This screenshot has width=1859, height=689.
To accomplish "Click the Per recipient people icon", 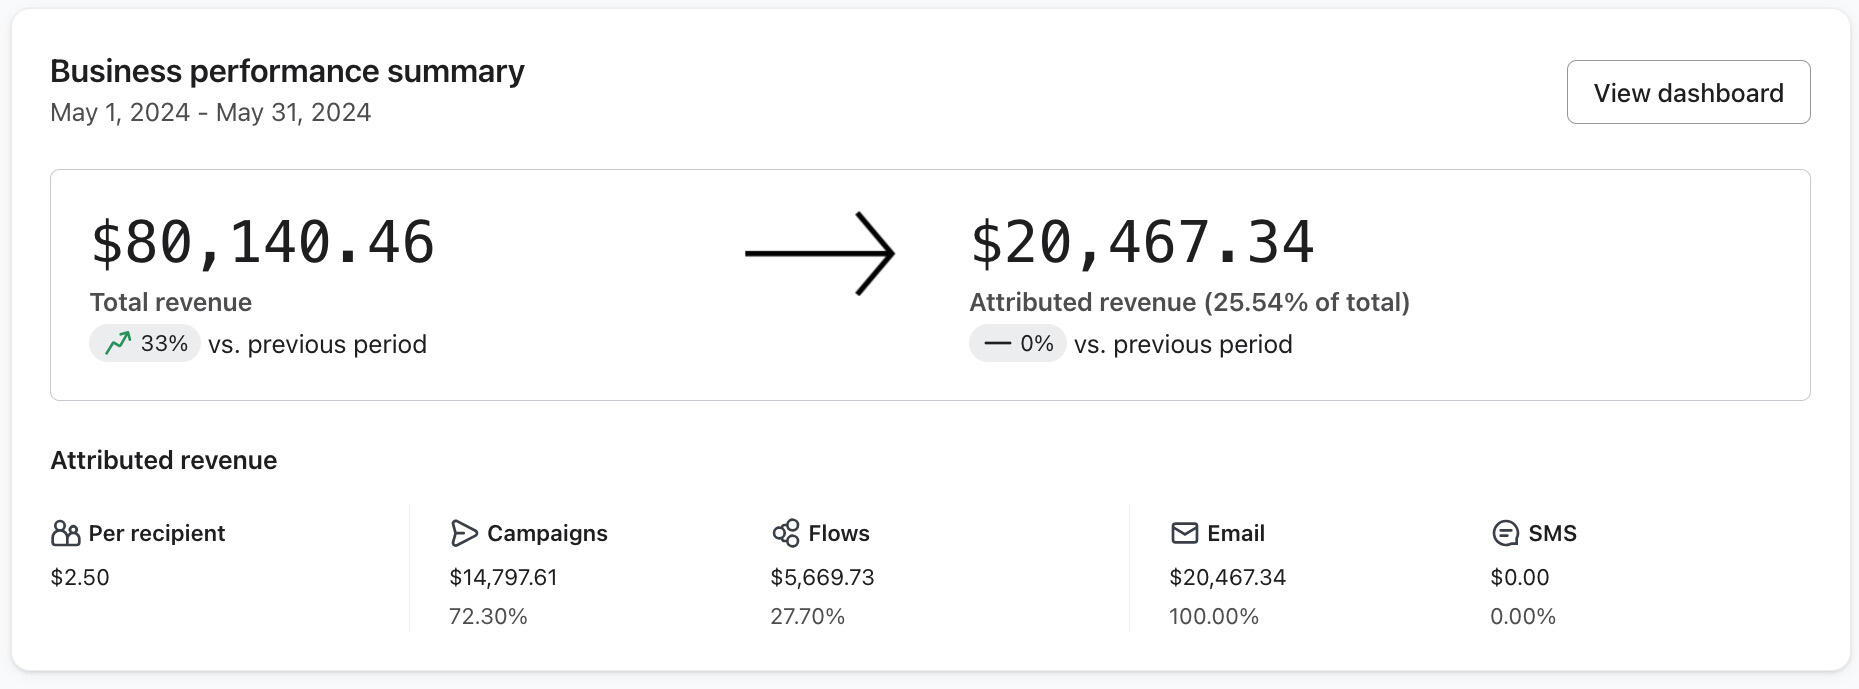I will click(65, 534).
